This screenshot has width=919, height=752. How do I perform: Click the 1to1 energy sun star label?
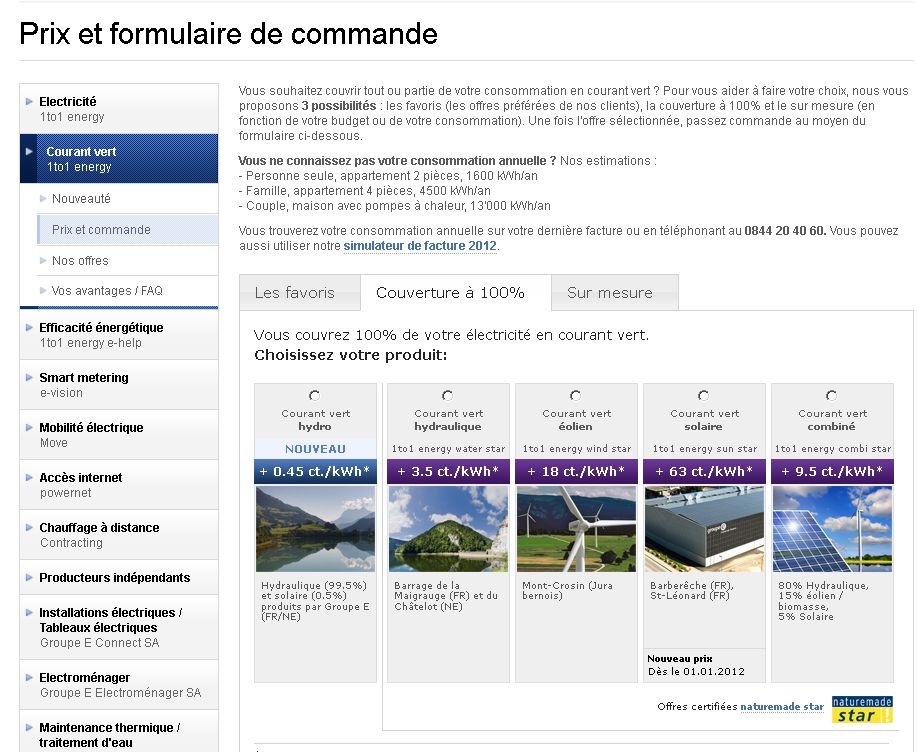pos(704,449)
